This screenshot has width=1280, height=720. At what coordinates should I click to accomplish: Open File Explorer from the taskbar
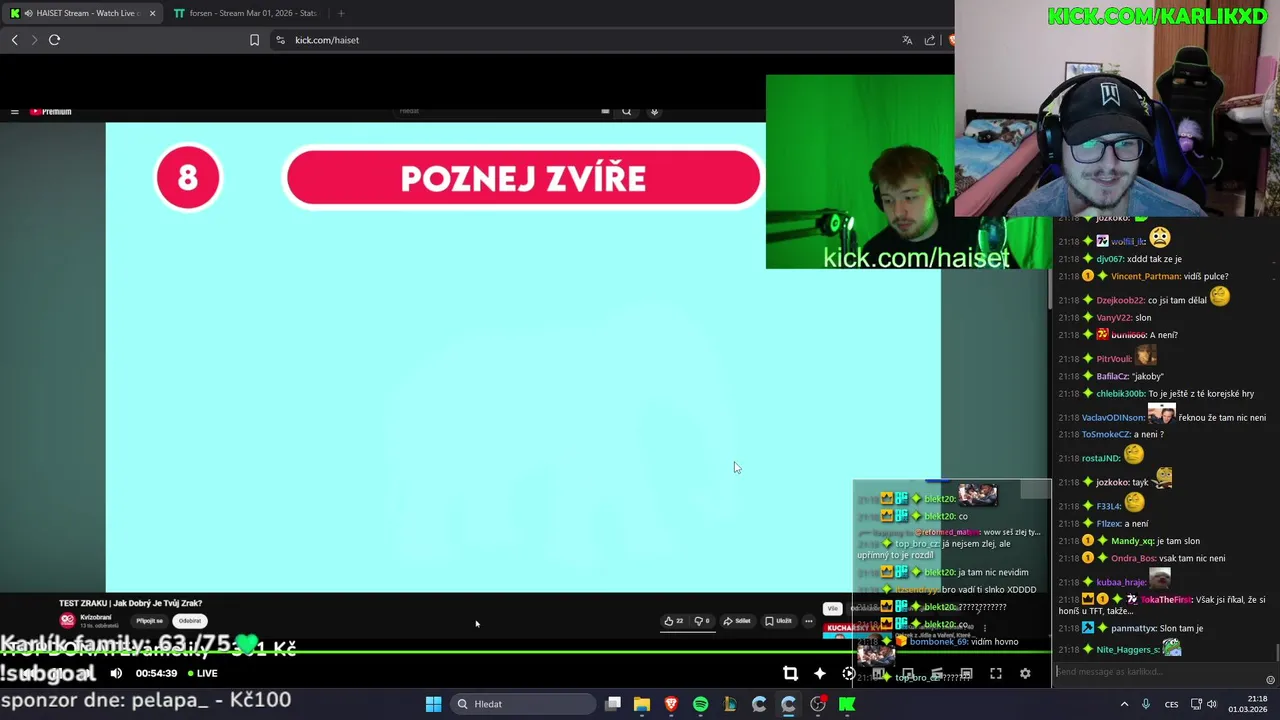642,704
